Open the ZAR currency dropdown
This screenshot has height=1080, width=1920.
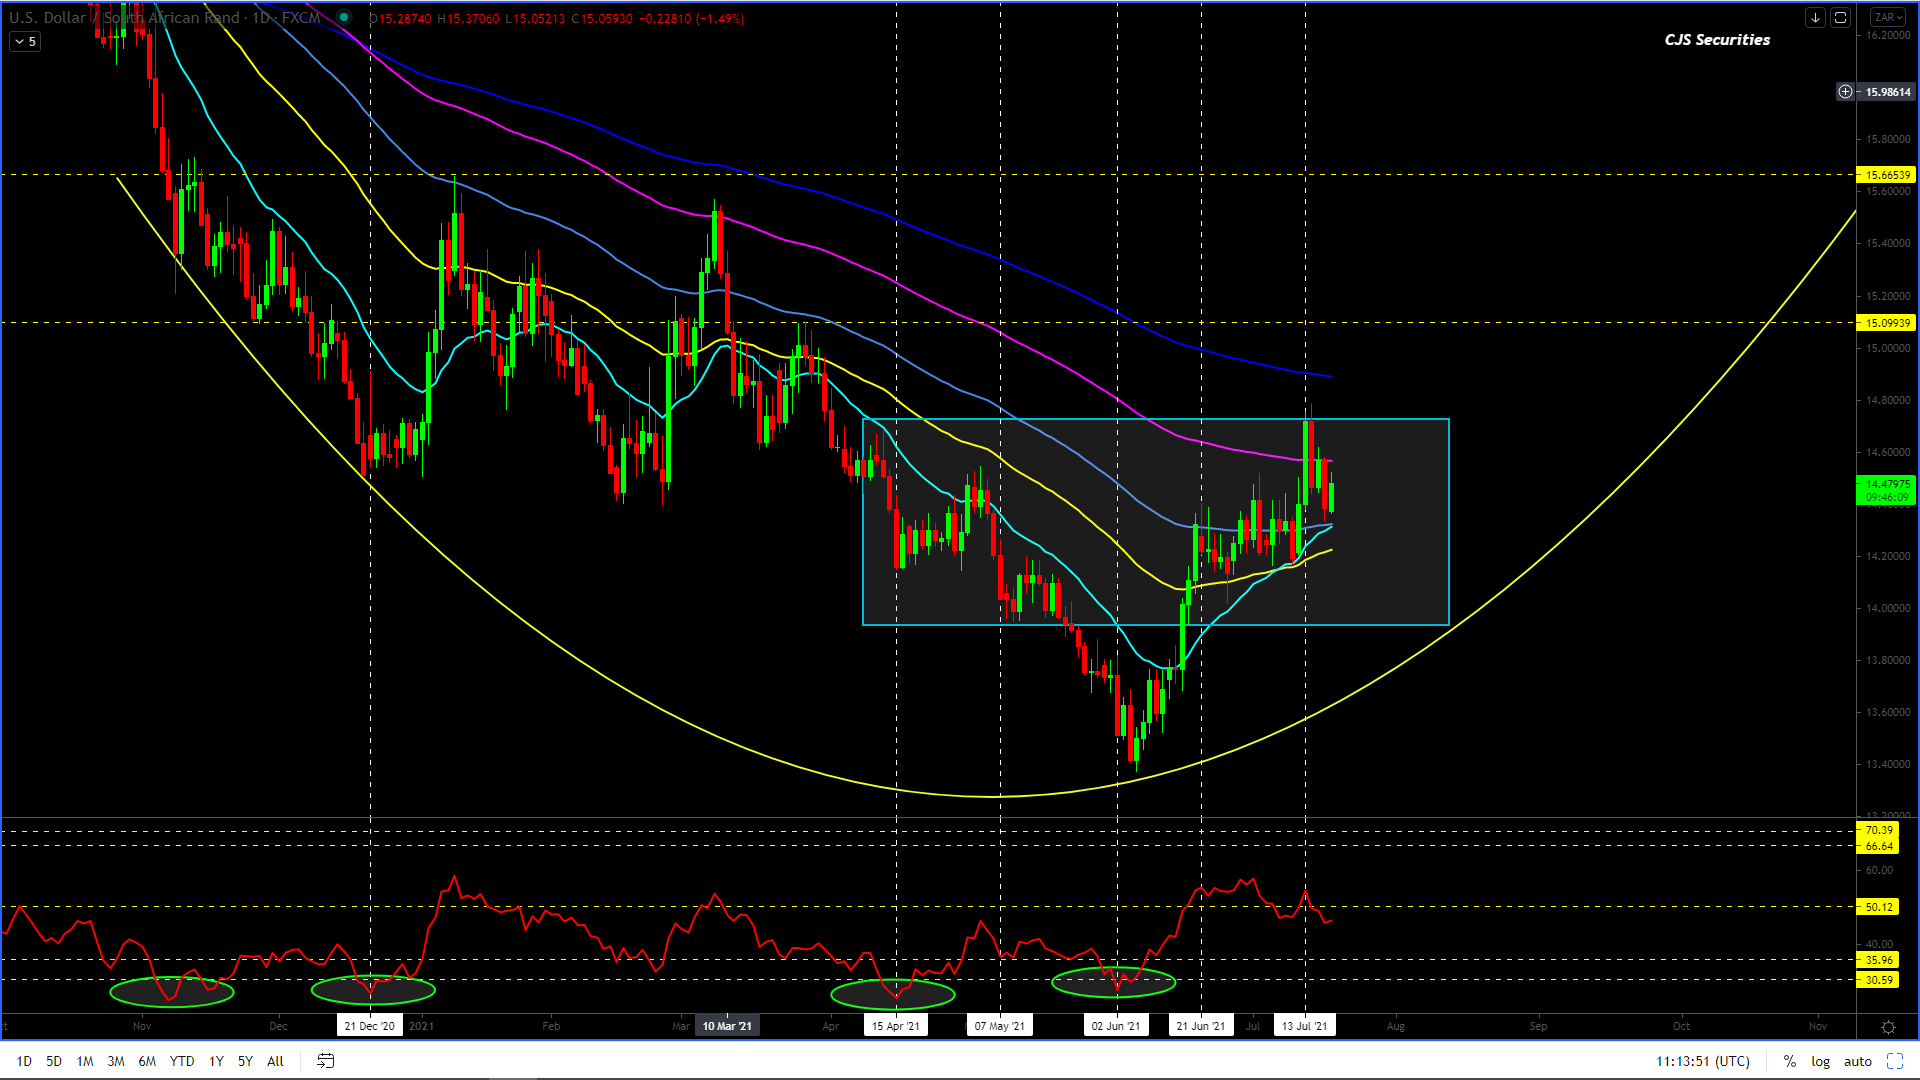(x=1888, y=18)
